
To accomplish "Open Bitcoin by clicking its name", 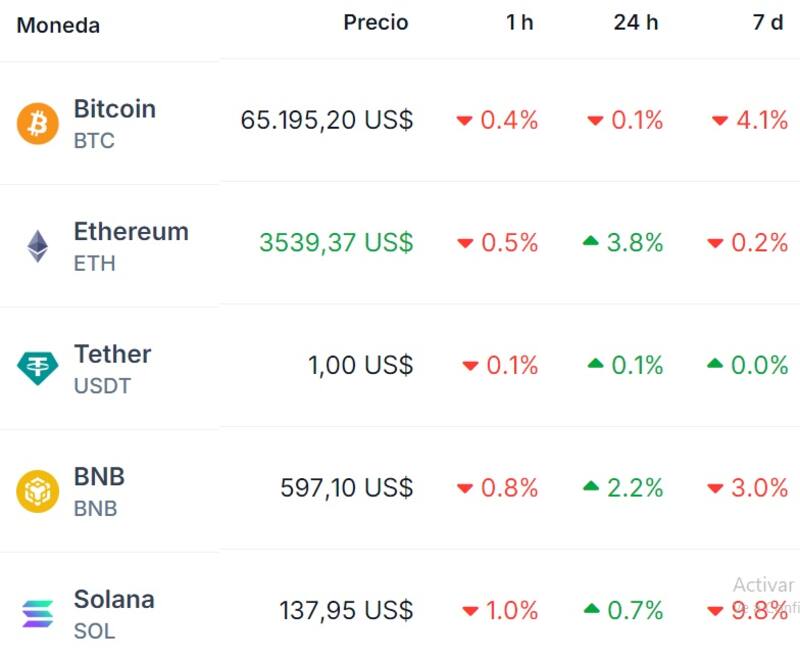I will click(x=114, y=109).
